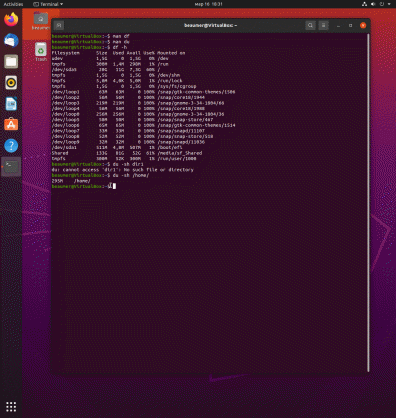Open the Help icon in the dock
The image size is (396, 418).
11,146
